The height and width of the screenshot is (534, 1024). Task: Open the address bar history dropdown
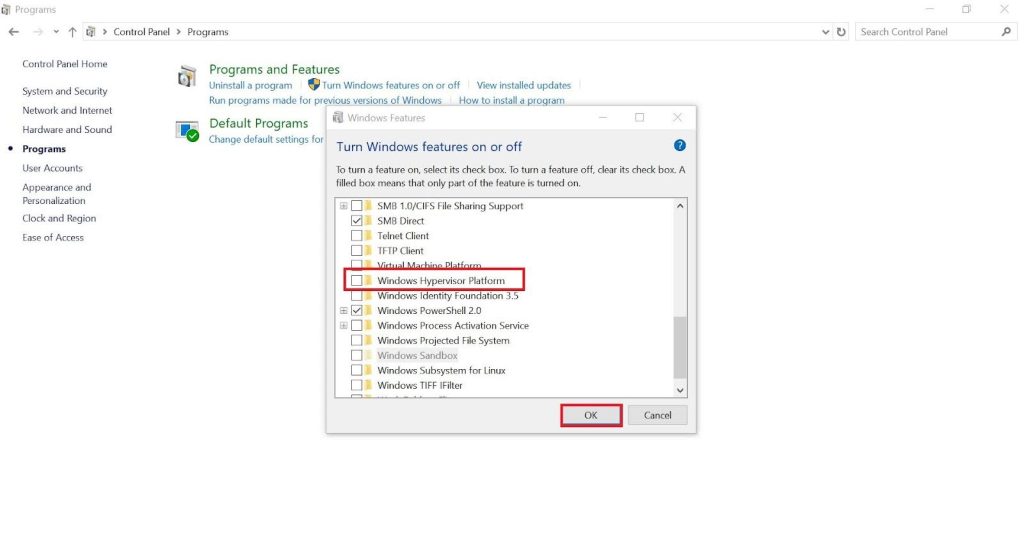click(x=825, y=31)
